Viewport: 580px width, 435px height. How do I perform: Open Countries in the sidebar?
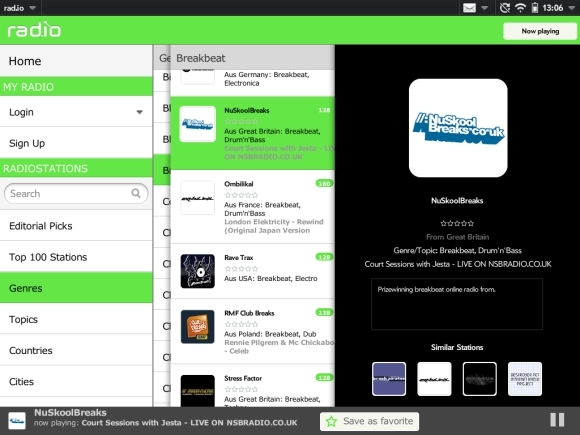click(x=76, y=350)
